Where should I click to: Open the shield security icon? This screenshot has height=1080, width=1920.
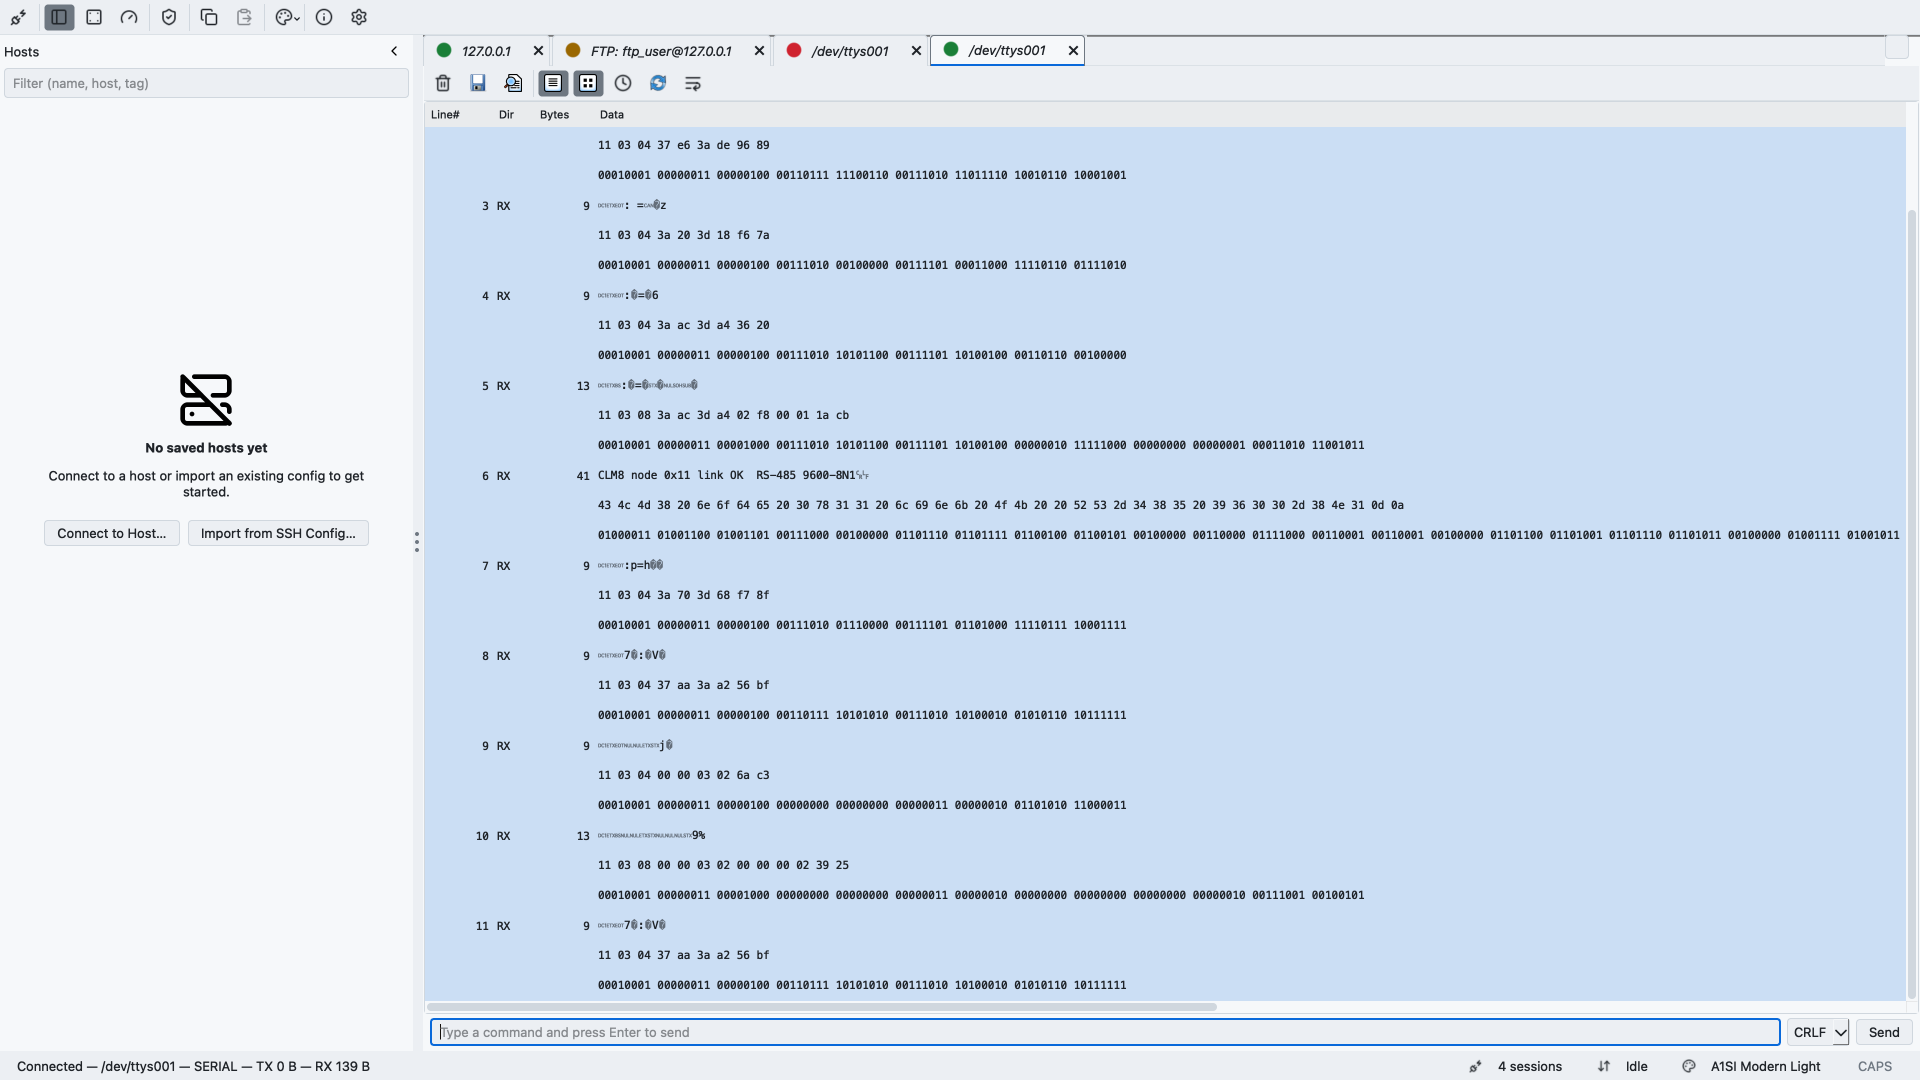point(169,17)
